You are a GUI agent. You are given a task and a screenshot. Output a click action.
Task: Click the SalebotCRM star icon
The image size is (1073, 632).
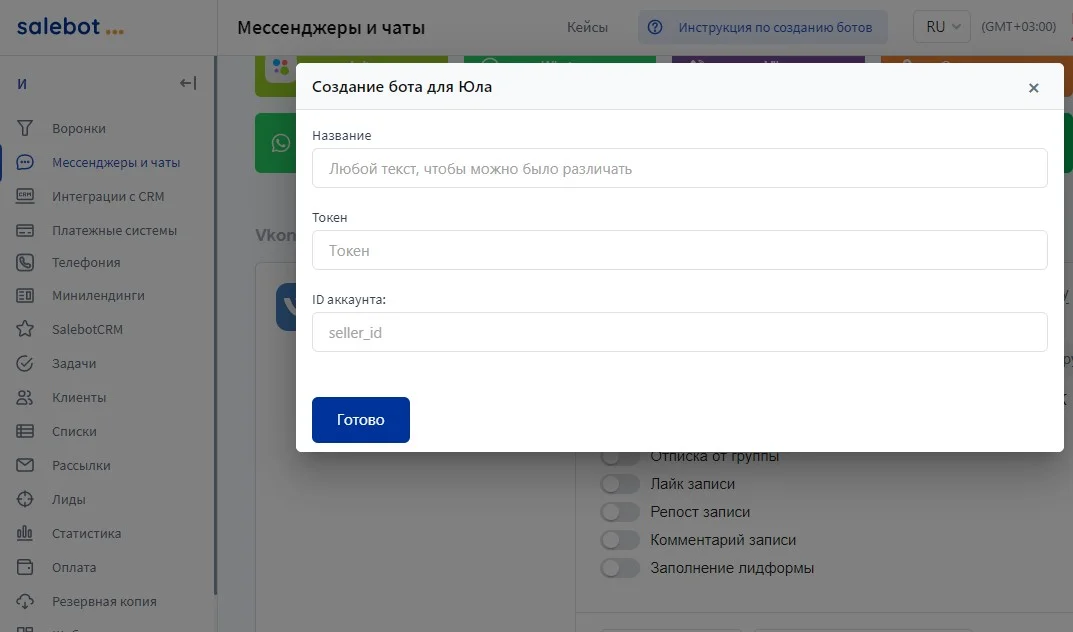(x=26, y=329)
